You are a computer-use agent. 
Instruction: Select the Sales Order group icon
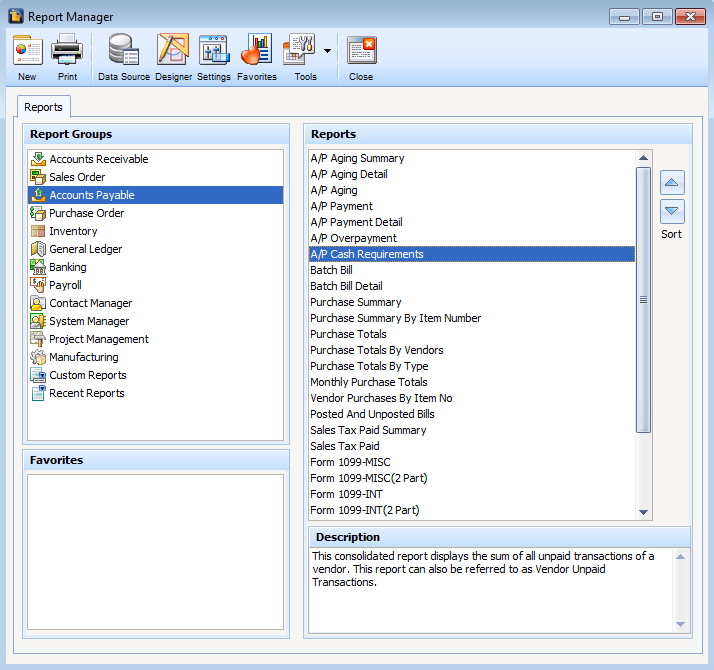[x=38, y=177]
